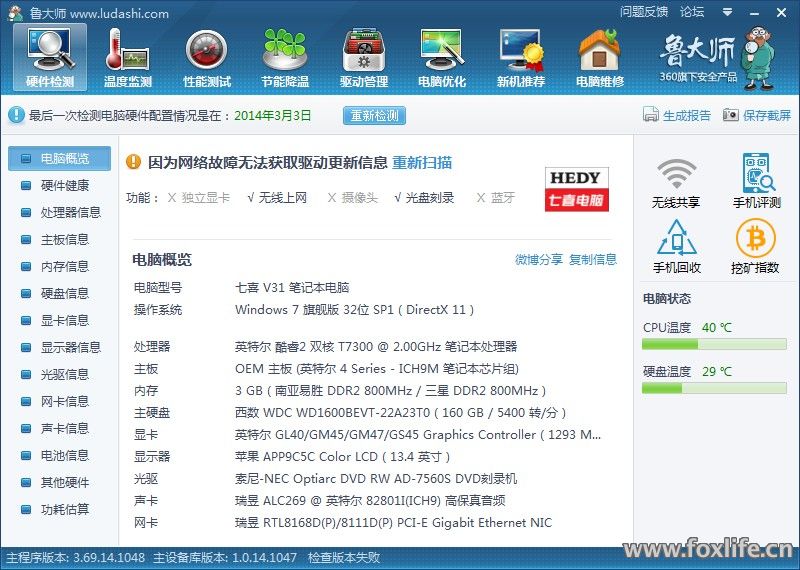The width and height of the screenshot is (800, 570).
Task: Open 挖矿指数 bitcoin mining index
Action: (x=755, y=248)
